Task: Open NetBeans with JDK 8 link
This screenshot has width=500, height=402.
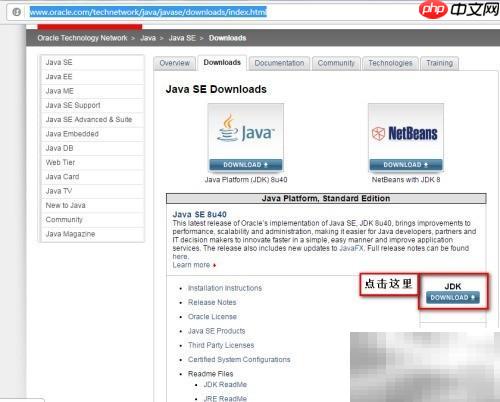Action: tap(406, 180)
